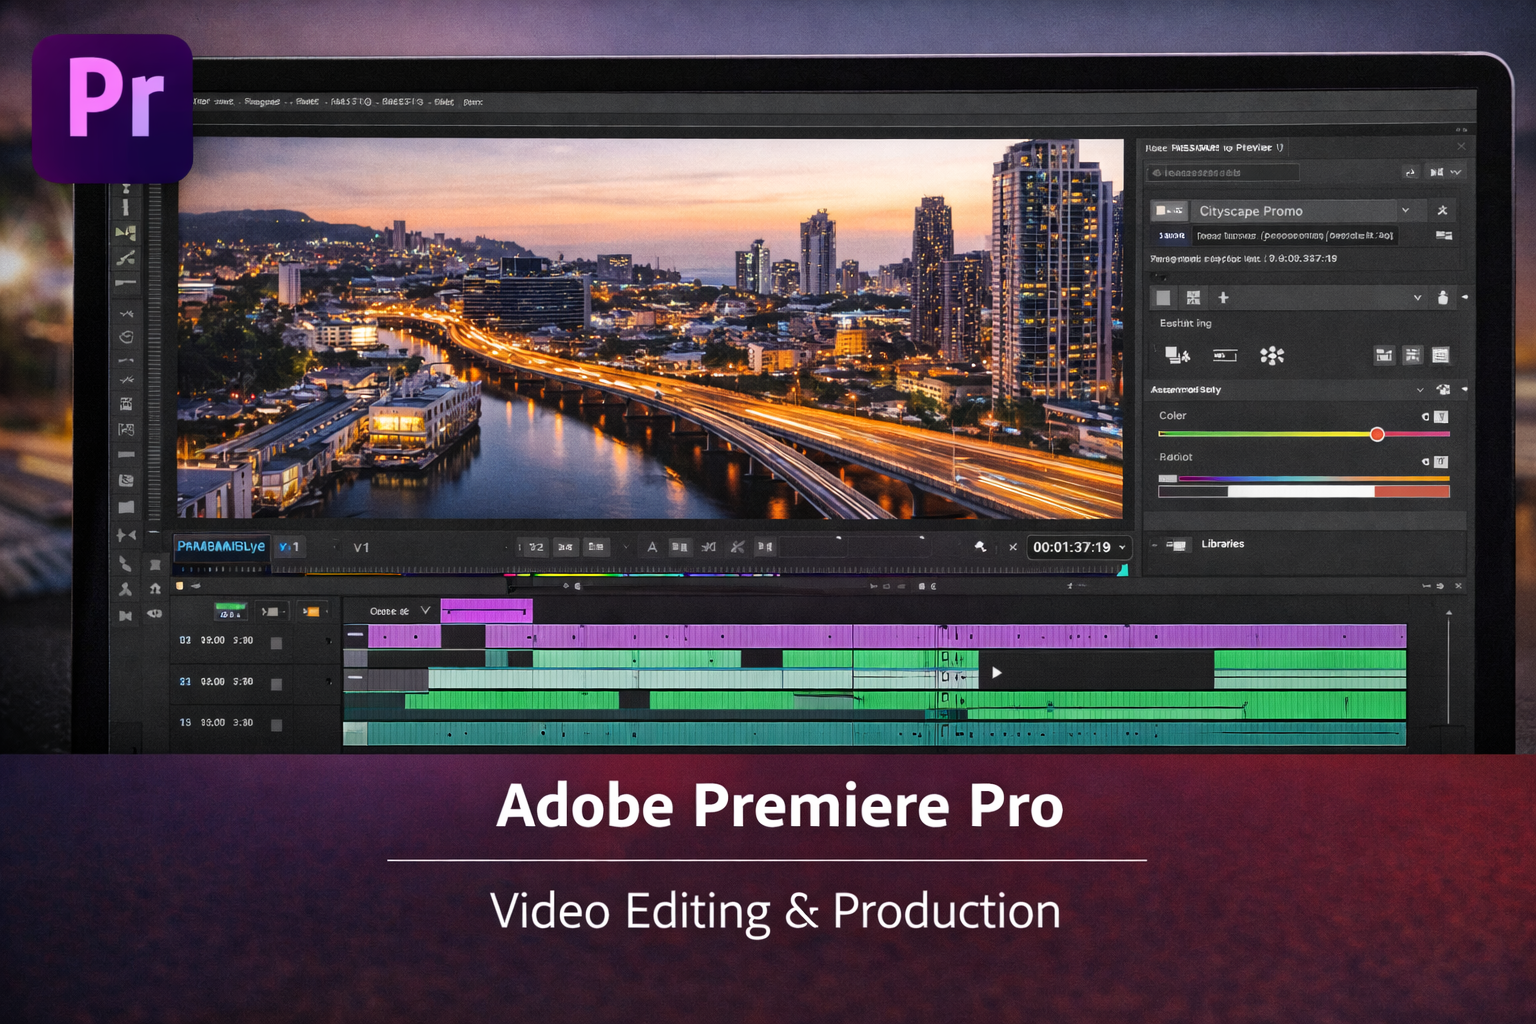
Task: Click the AASSTO menu bar item
Action: point(351,102)
